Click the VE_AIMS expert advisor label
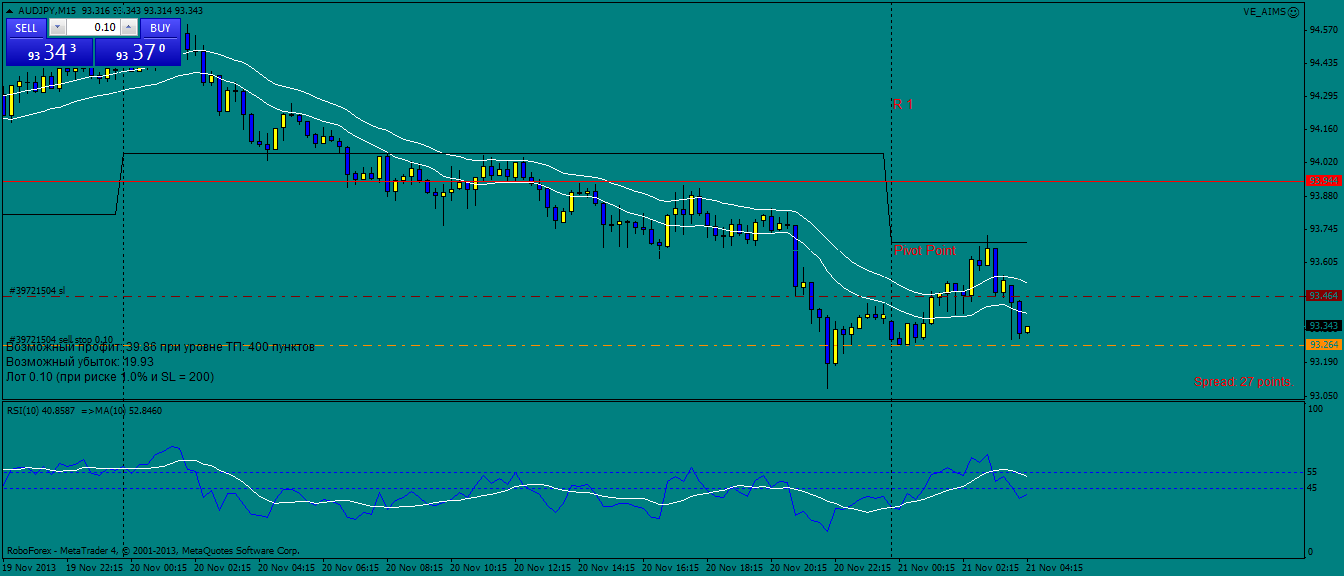The height and width of the screenshot is (576, 1344). click(x=1264, y=11)
